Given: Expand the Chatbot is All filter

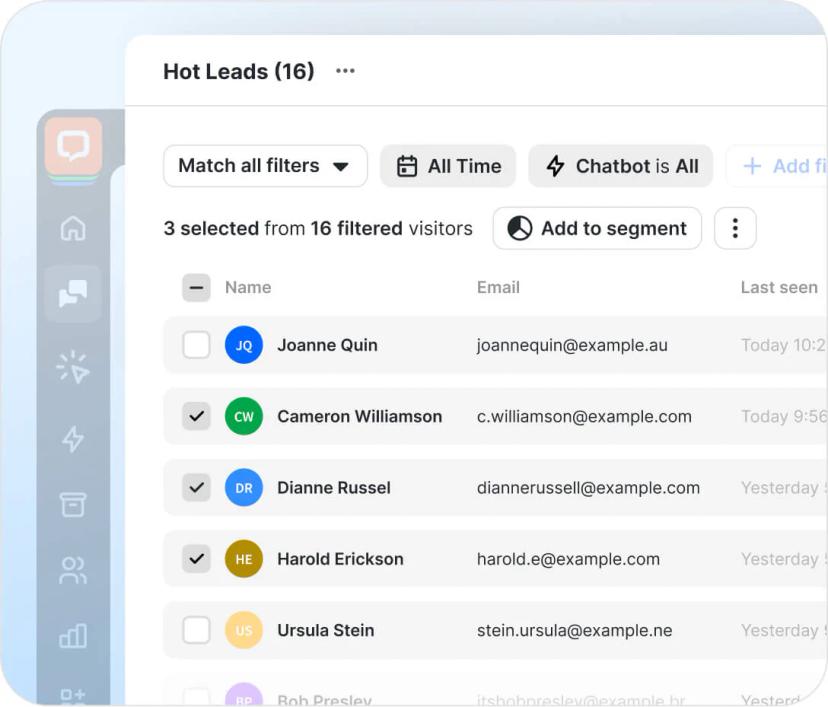Looking at the screenshot, I should pos(620,166).
